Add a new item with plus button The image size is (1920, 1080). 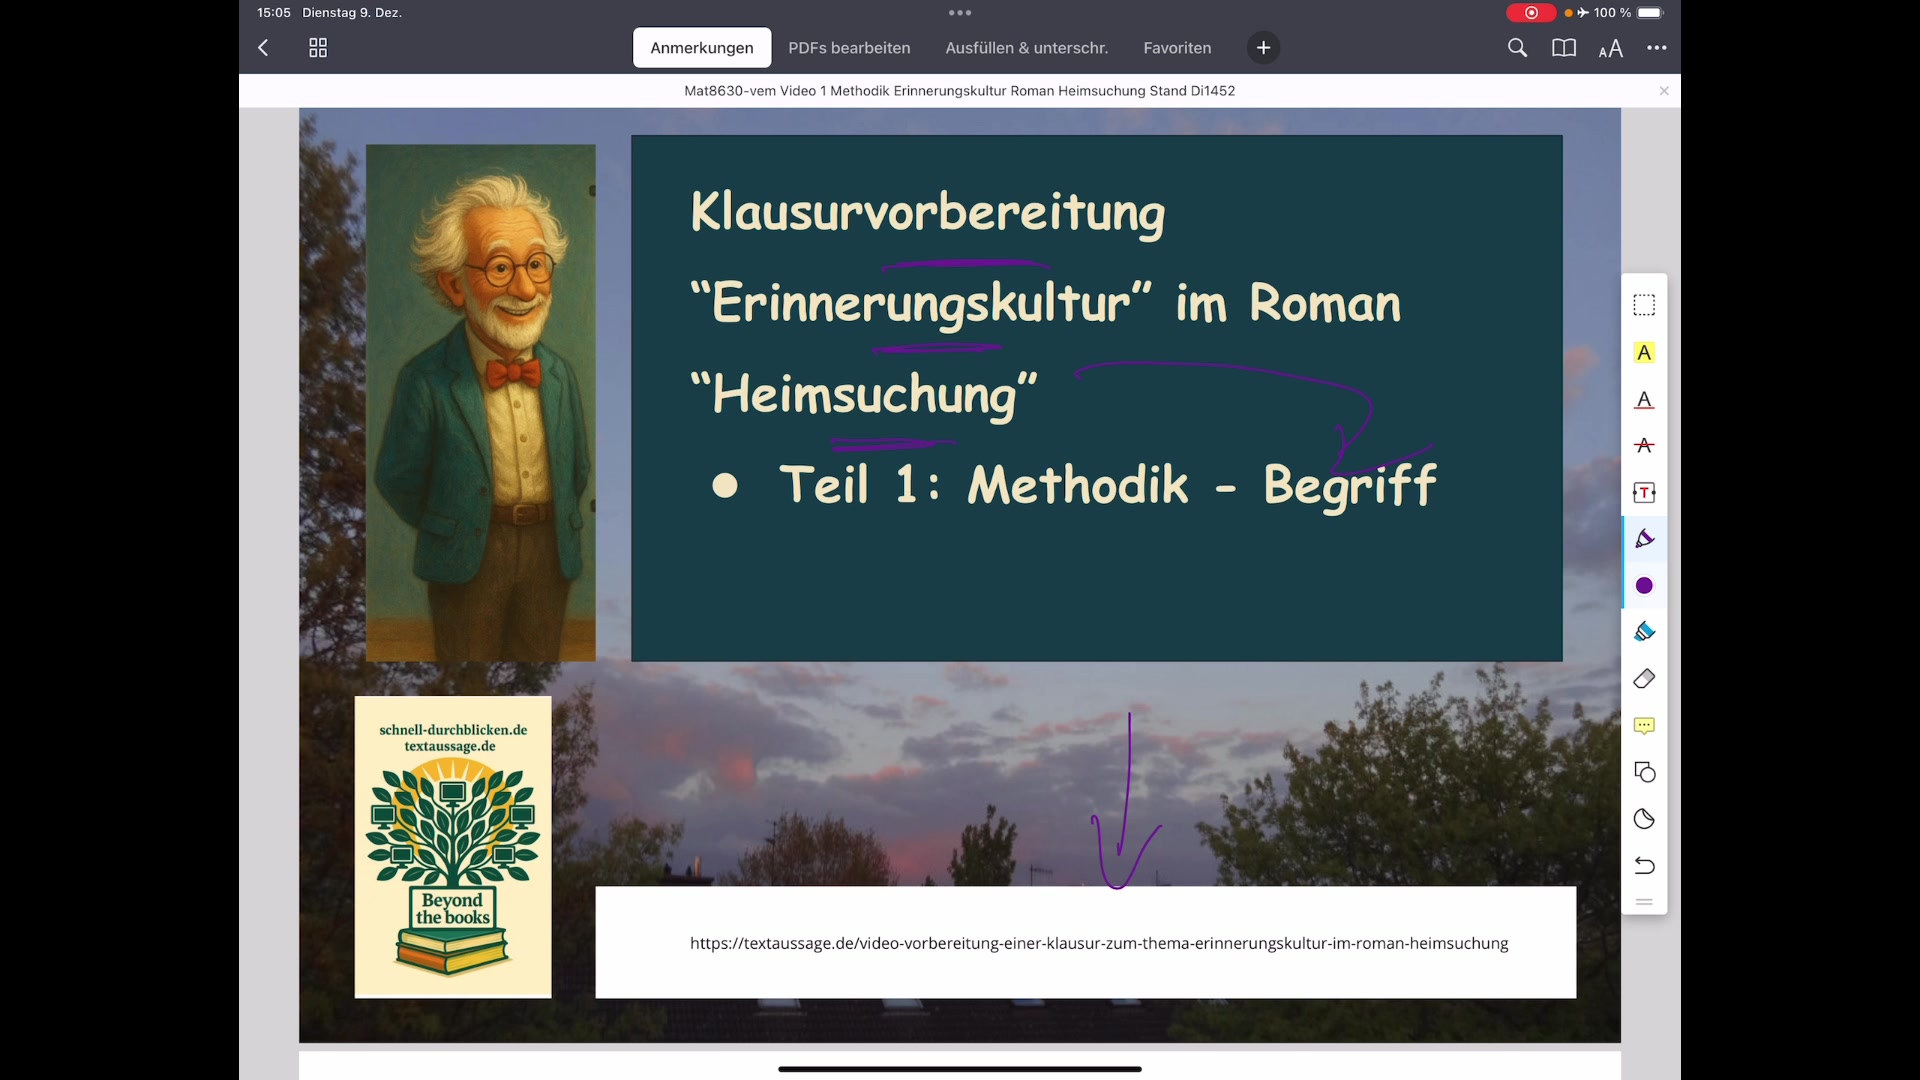tap(1263, 47)
